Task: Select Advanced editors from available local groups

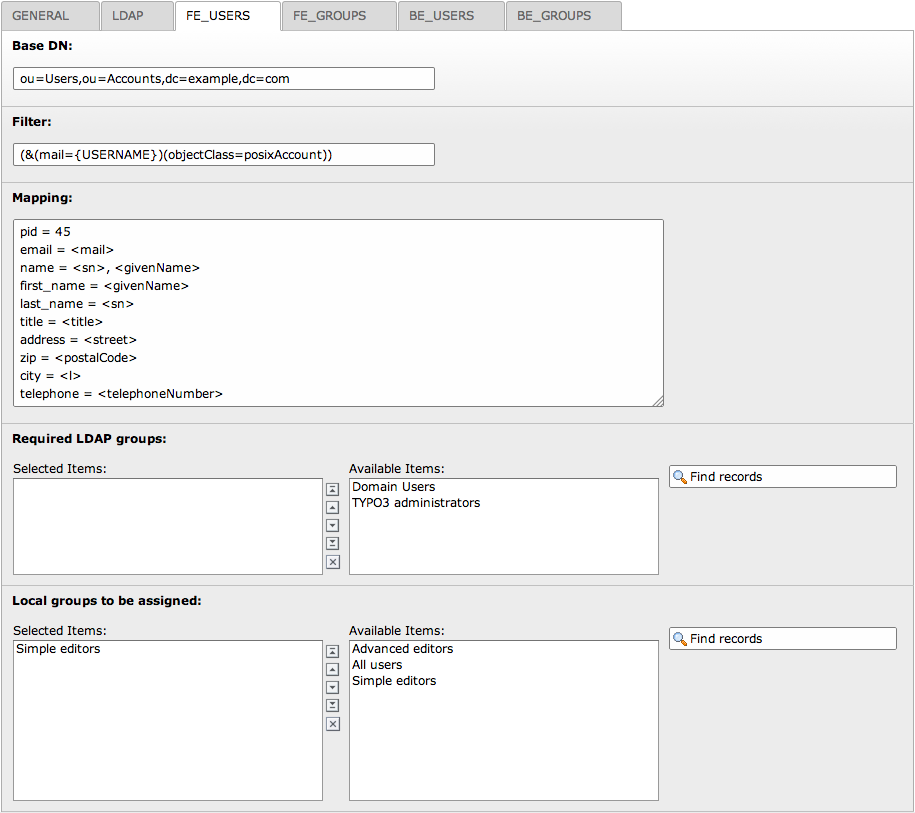Action: pyautogui.click(x=402, y=649)
